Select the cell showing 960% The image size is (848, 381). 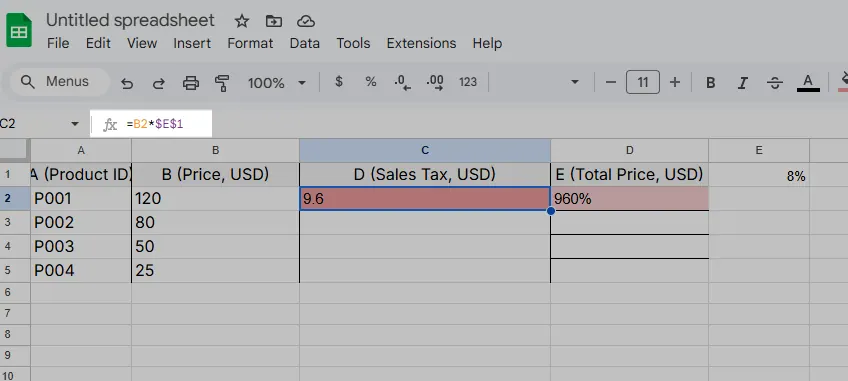click(x=630, y=199)
